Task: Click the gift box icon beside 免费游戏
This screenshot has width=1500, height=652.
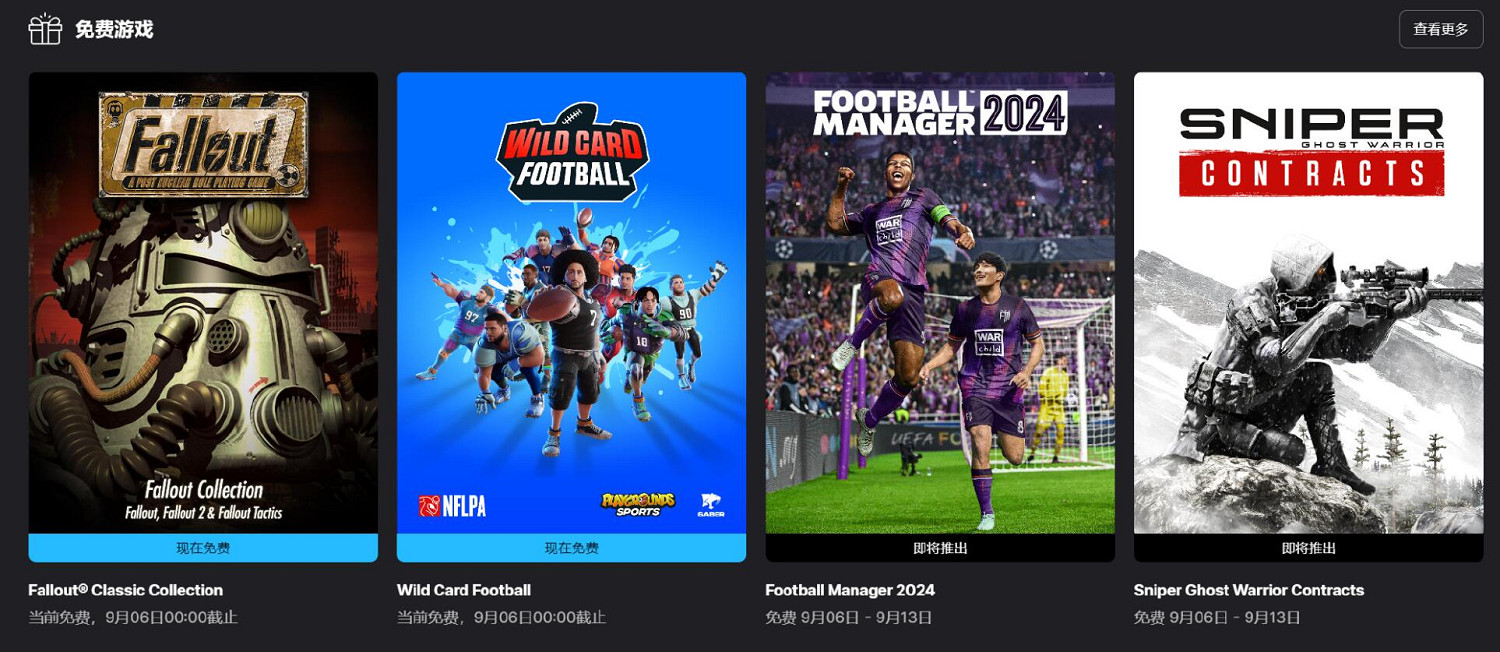Action: (x=45, y=29)
